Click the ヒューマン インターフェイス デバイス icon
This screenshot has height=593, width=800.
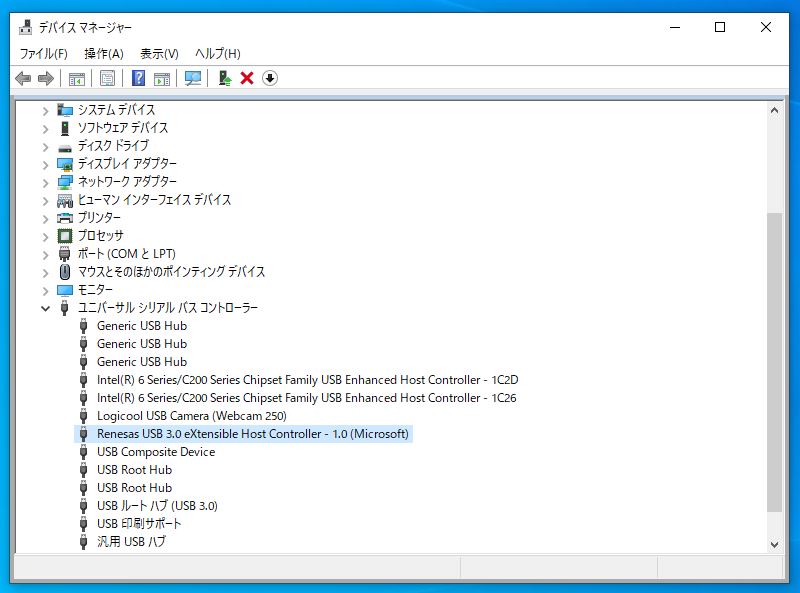point(65,201)
